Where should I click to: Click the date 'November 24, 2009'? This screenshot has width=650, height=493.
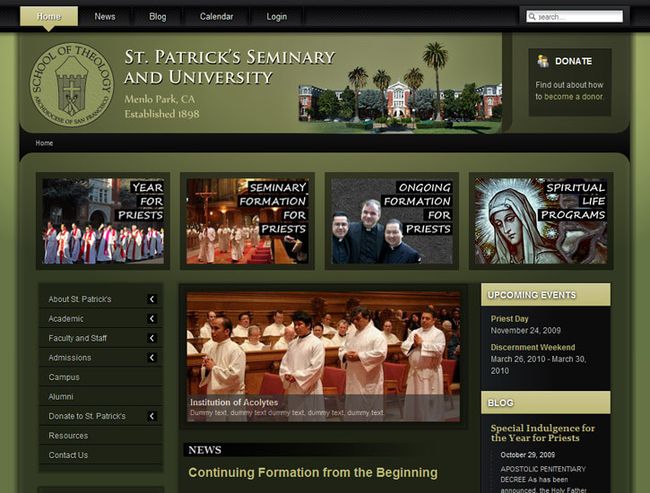pyautogui.click(x=526, y=330)
